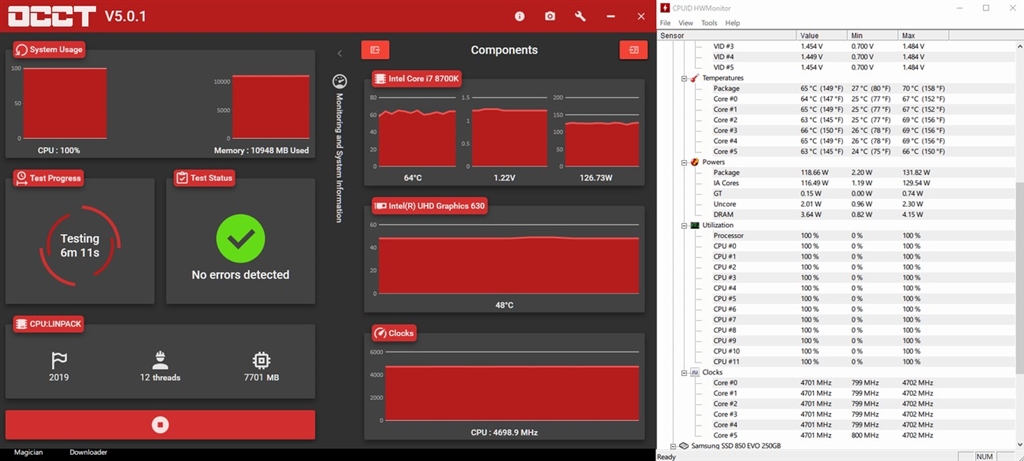Take a screenshot with the camera icon
1024x461 pixels.
550,16
